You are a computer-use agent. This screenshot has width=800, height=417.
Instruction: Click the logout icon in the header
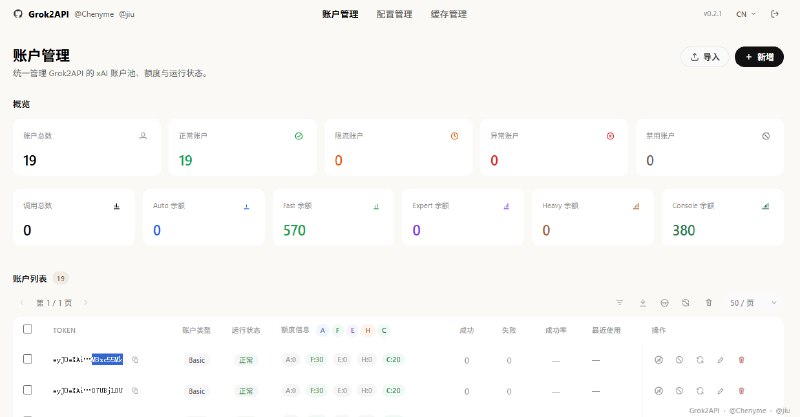[x=774, y=14]
